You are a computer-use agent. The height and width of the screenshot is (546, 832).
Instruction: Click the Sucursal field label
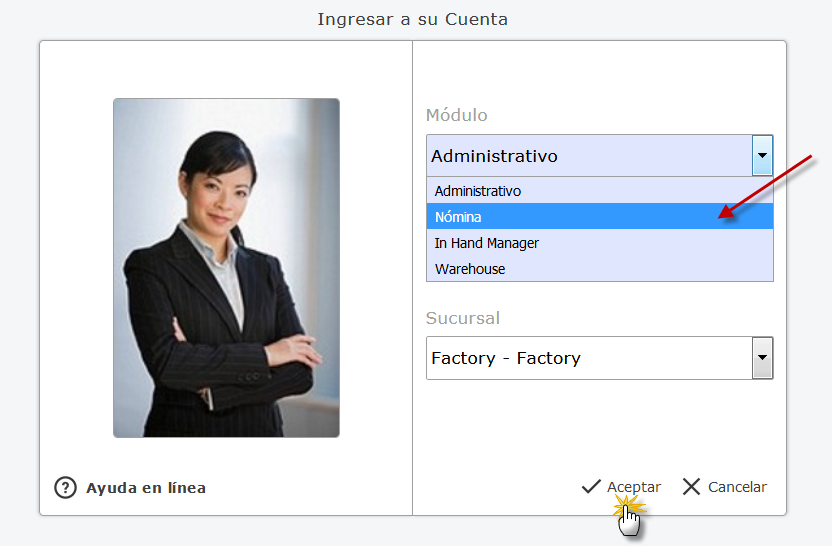tap(463, 318)
